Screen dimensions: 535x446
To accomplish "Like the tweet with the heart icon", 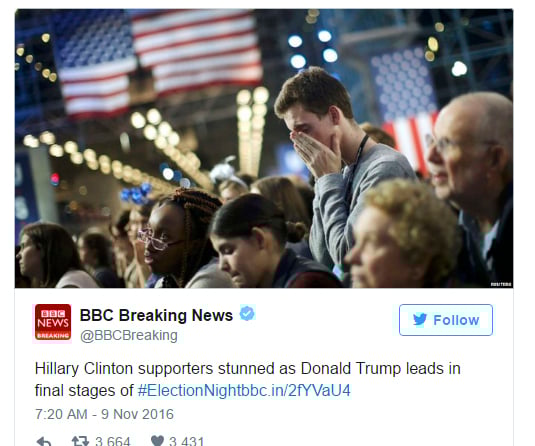I will 157,441.
